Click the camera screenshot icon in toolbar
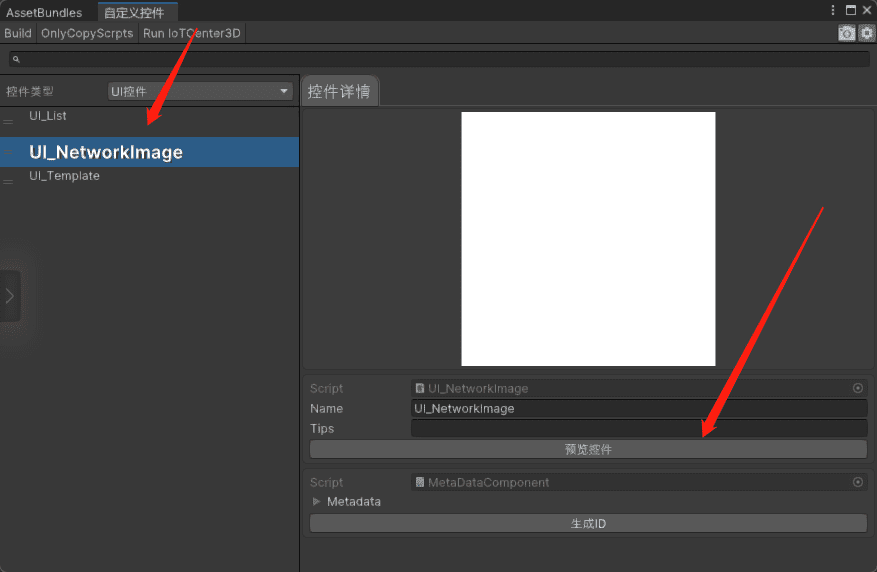The image size is (877, 572). pos(846,33)
